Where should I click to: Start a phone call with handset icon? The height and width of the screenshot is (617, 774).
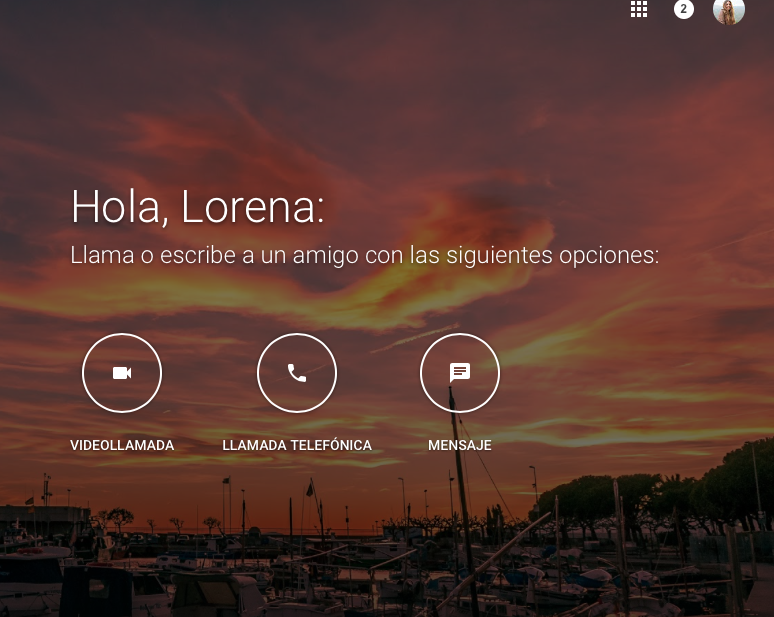pos(297,373)
